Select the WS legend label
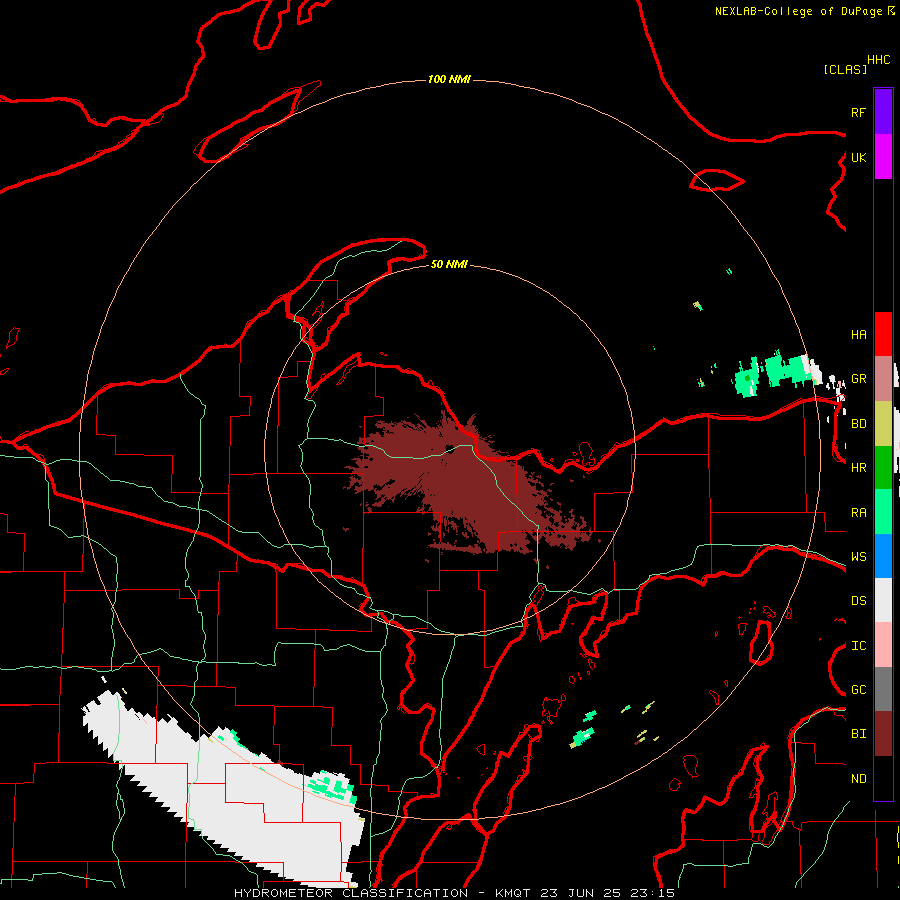Screen dimensions: 900x900 click(858, 557)
